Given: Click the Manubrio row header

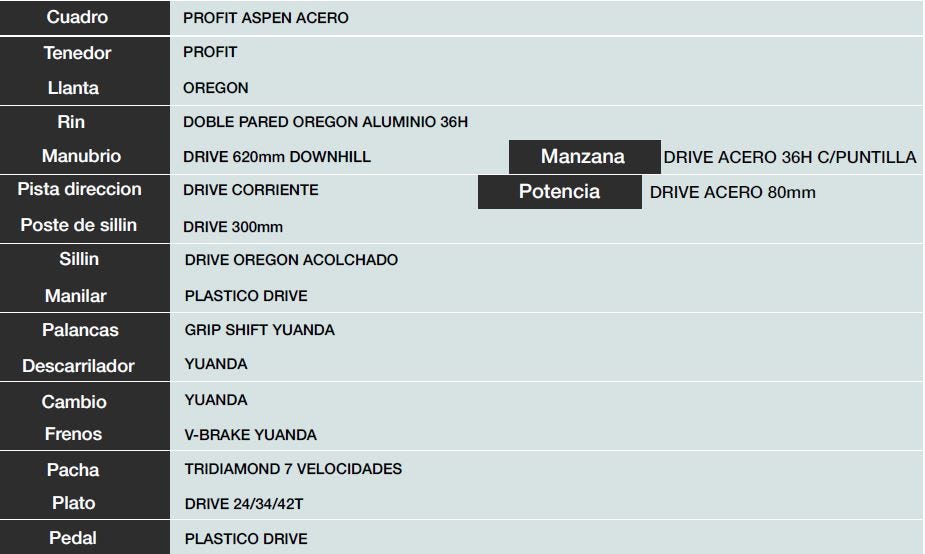Looking at the screenshot, I should [81, 156].
